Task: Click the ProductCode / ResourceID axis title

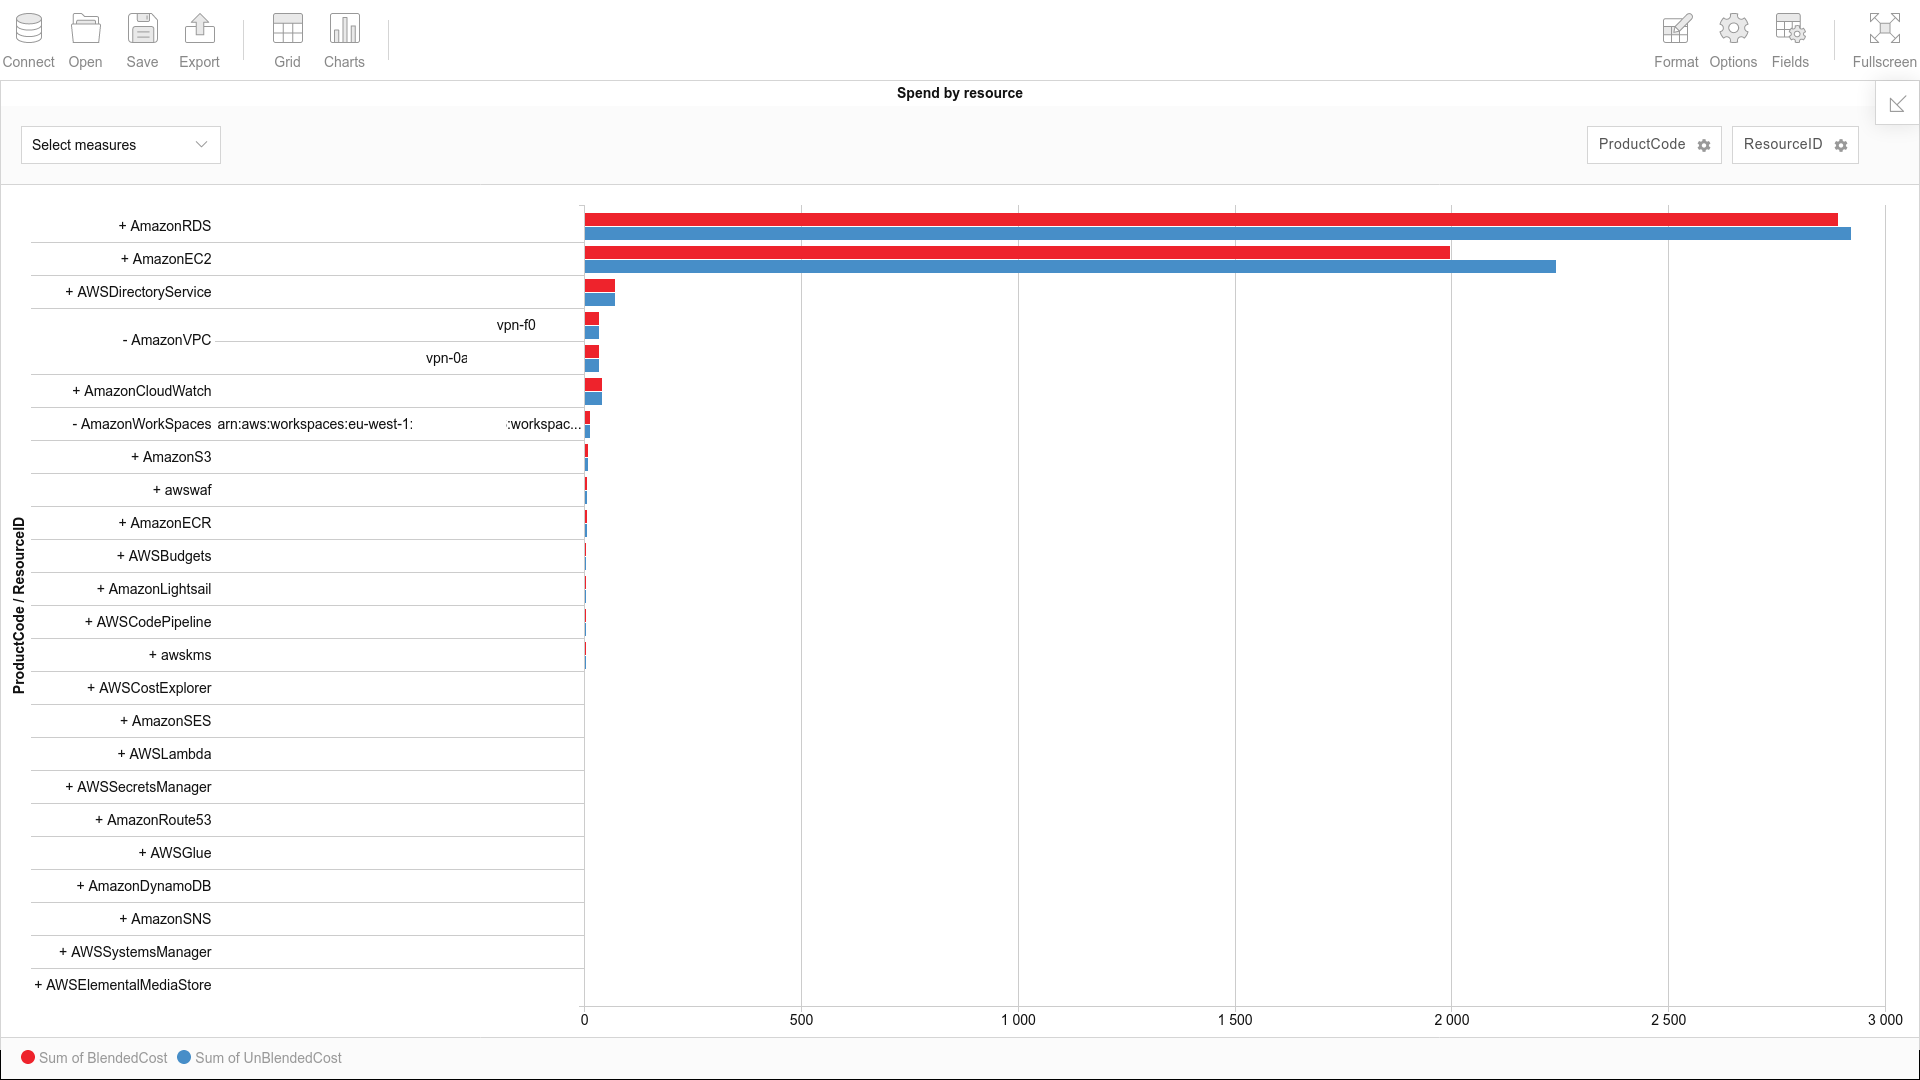Action: click(x=18, y=605)
